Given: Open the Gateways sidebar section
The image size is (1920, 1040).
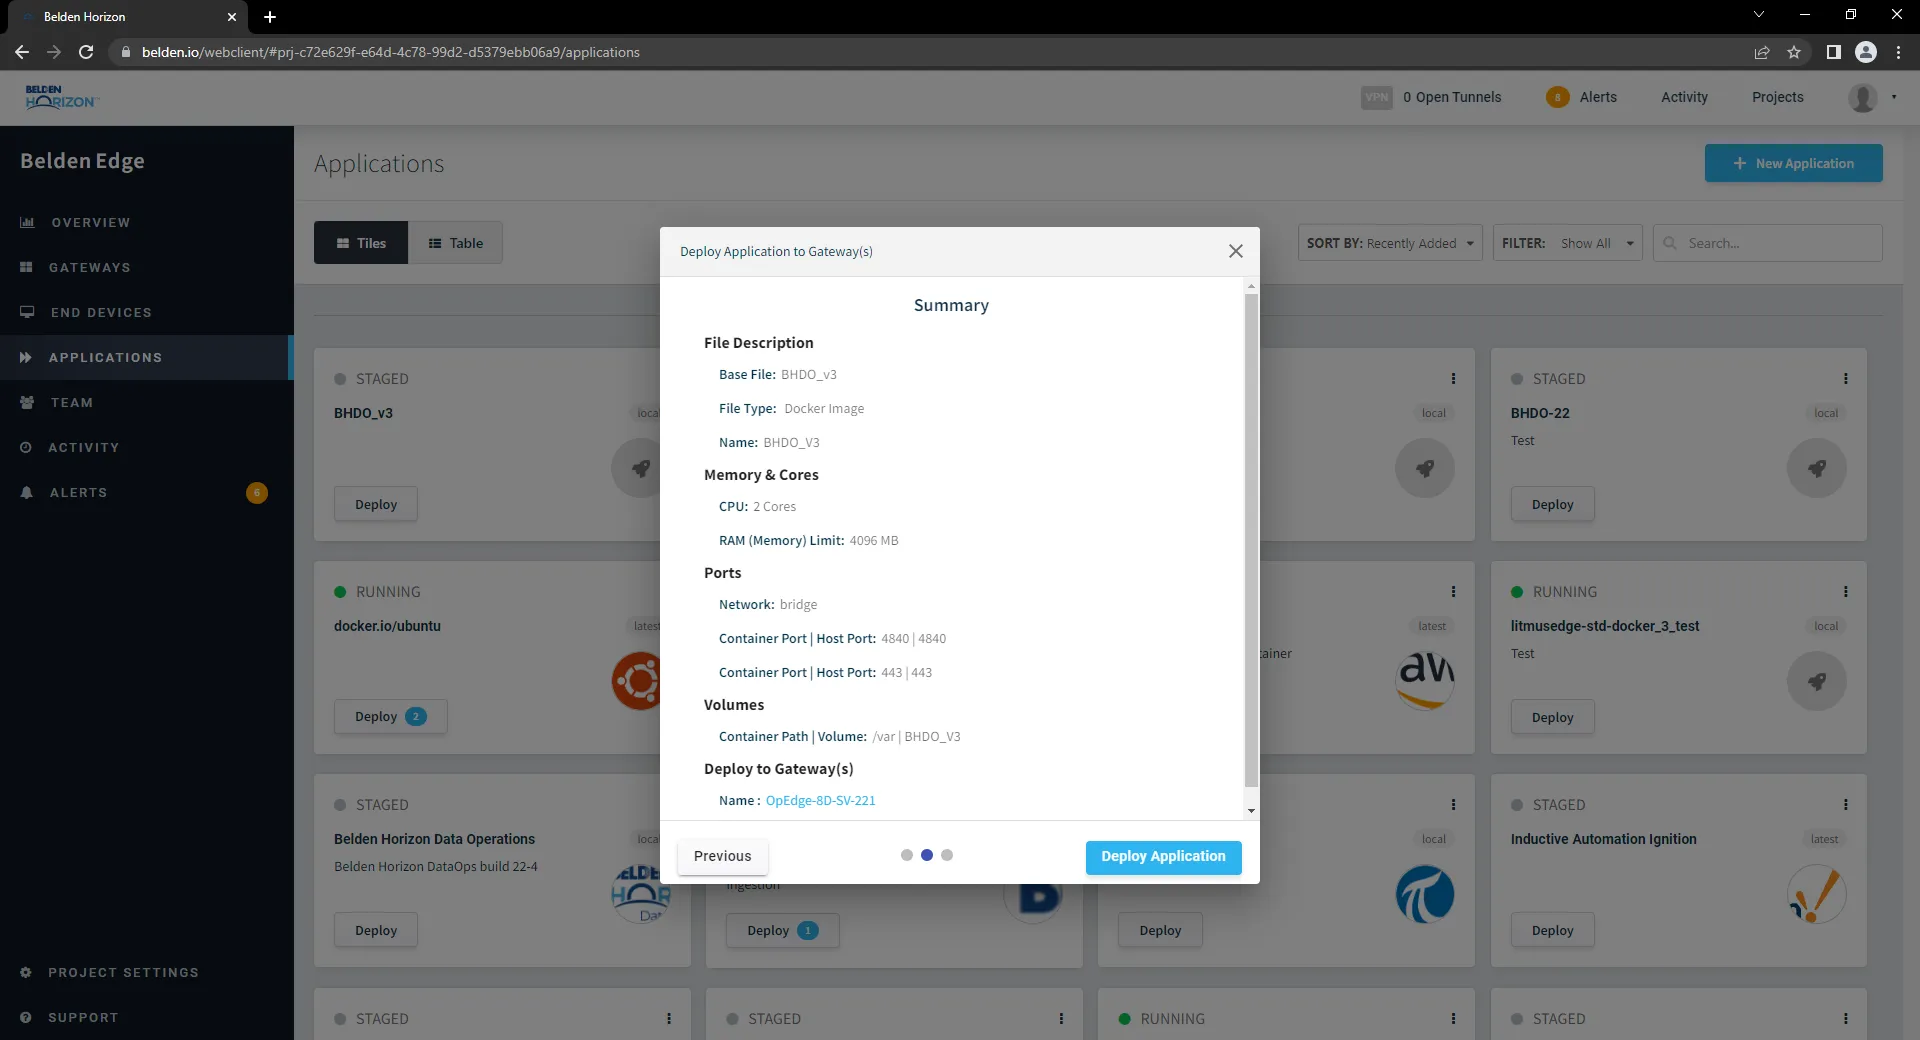Looking at the screenshot, I should pyautogui.click(x=147, y=267).
